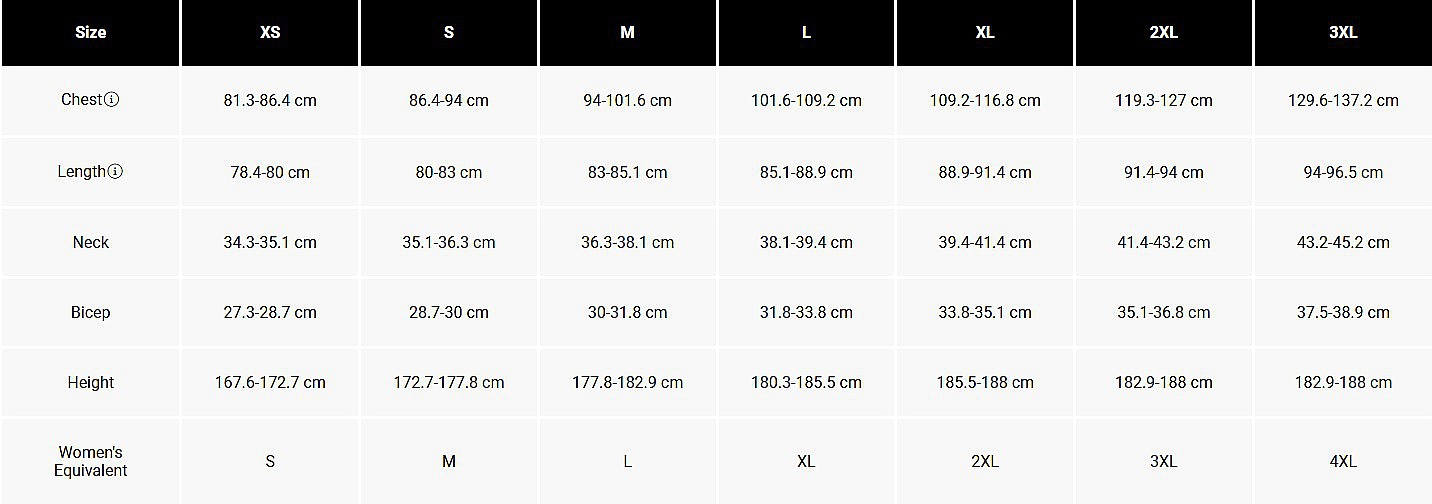Click the Chest row label

pyautogui.click(x=82, y=100)
